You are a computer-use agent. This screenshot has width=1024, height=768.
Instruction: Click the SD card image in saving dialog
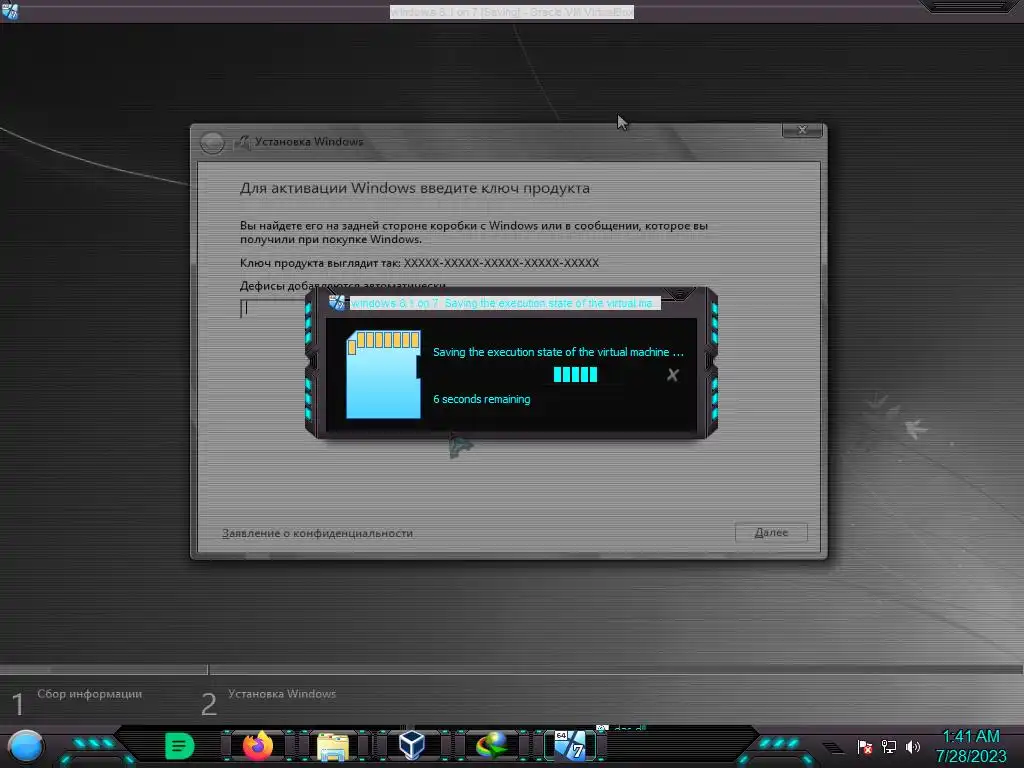[x=383, y=374]
